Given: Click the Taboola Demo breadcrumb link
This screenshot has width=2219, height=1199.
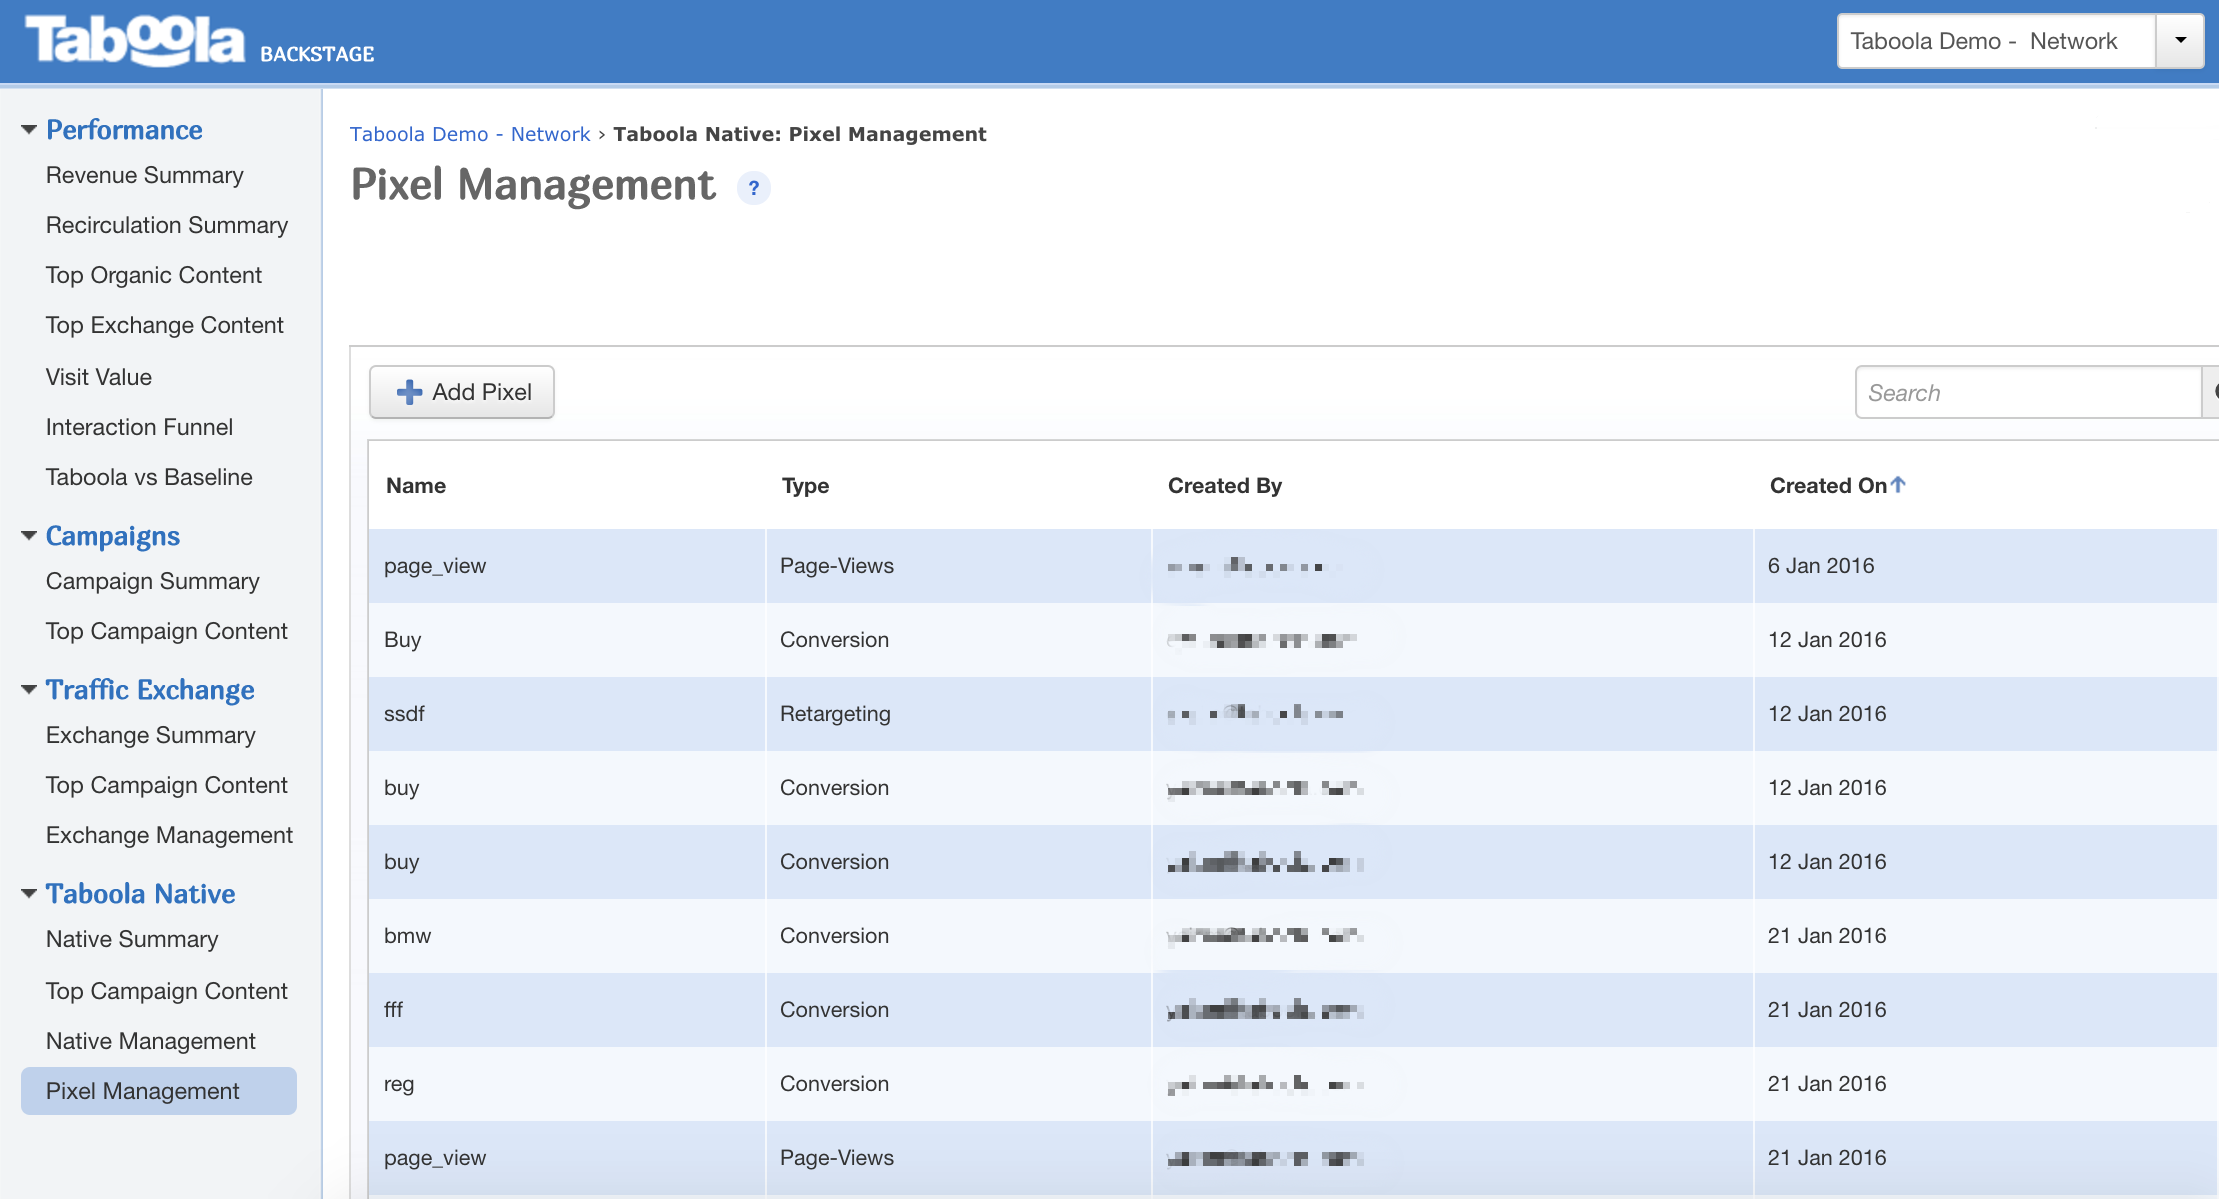Looking at the screenshot, I should [x=418, y=134].
